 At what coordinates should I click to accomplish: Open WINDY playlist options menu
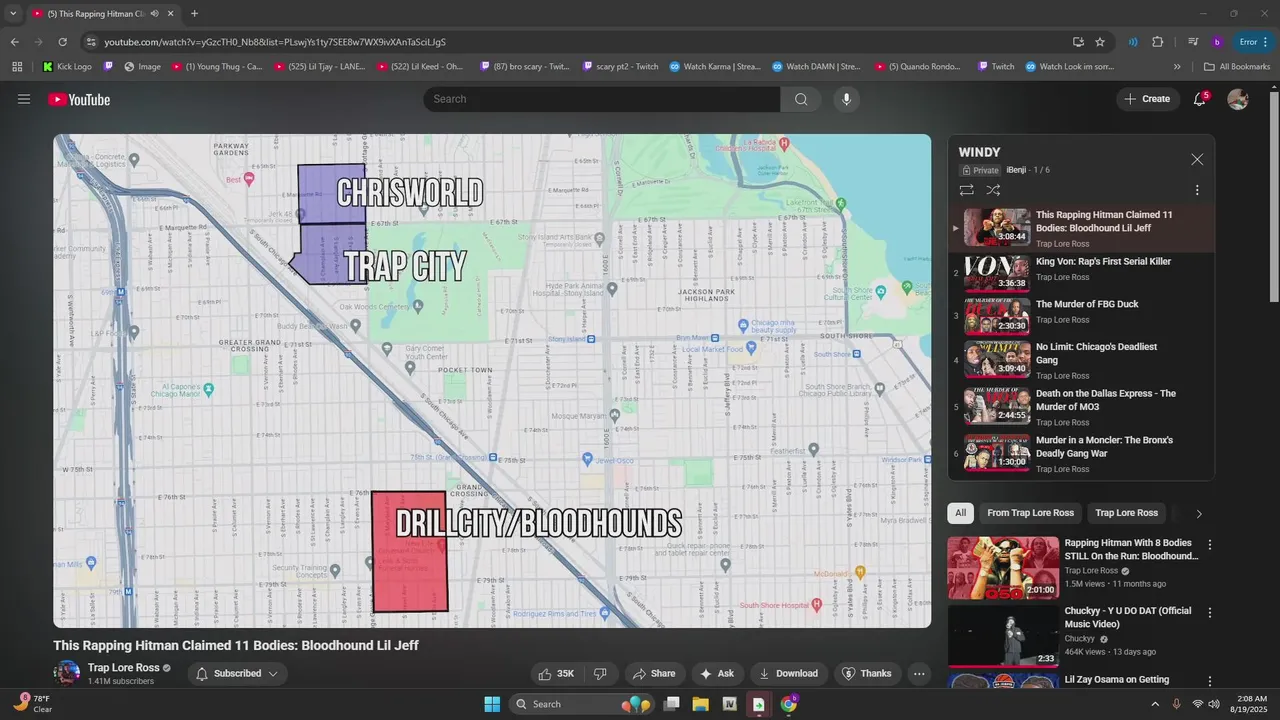(x=1197, y=190)
